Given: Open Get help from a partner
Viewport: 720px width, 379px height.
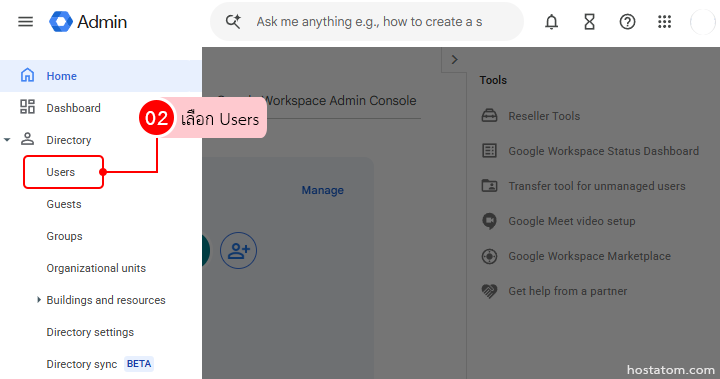Looking at the screenshot, I should (x=568, y=291).
